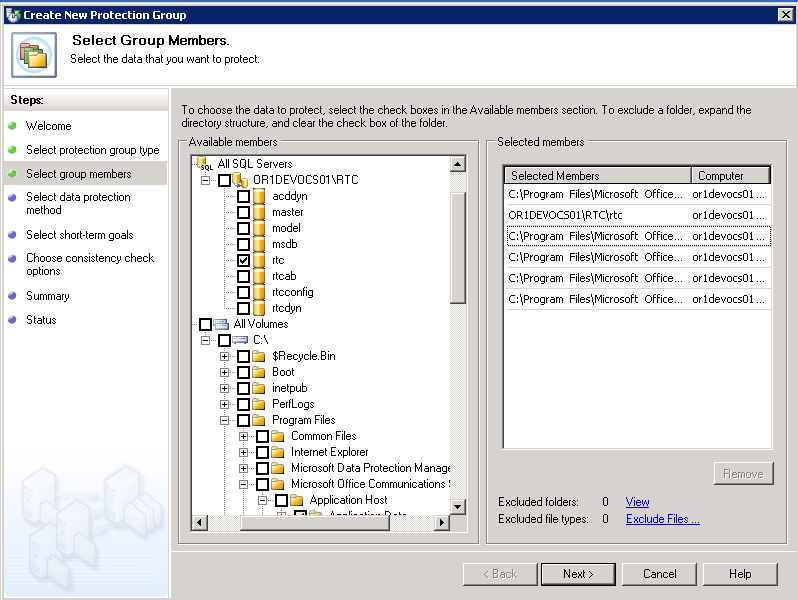Click the All Volumes icon
This screenshot has width=798, height=600.
(x=221, y=324)
